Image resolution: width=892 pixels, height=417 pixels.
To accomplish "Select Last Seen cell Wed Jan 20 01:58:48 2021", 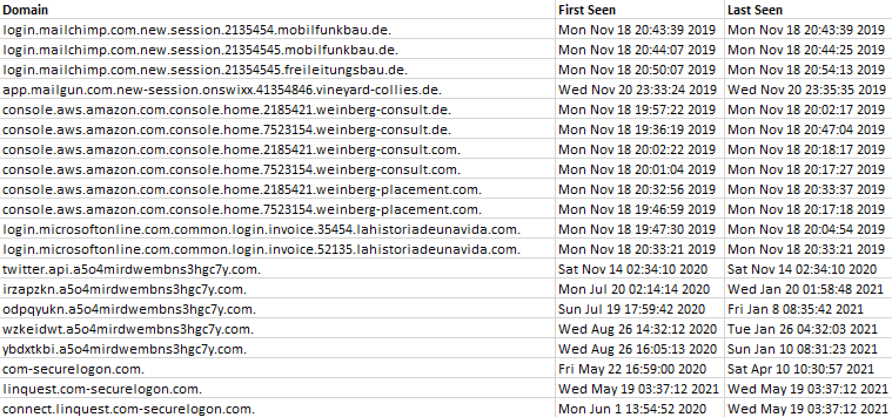I will (806, 289).
